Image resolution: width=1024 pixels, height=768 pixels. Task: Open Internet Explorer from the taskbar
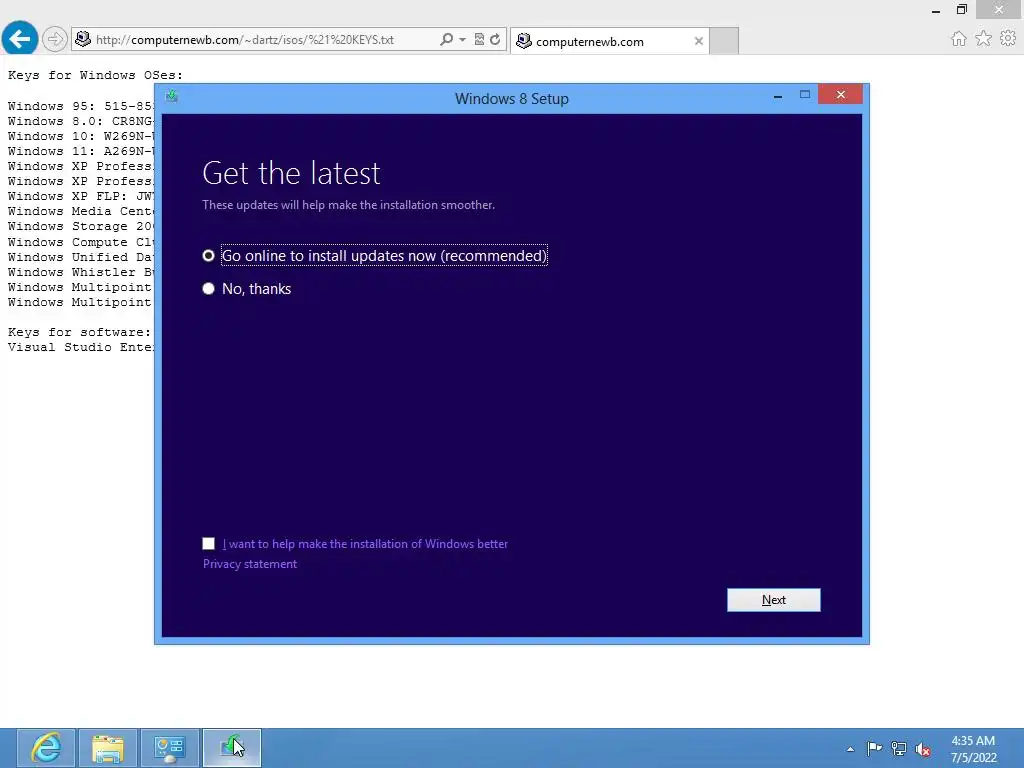[x=46, y=748]
